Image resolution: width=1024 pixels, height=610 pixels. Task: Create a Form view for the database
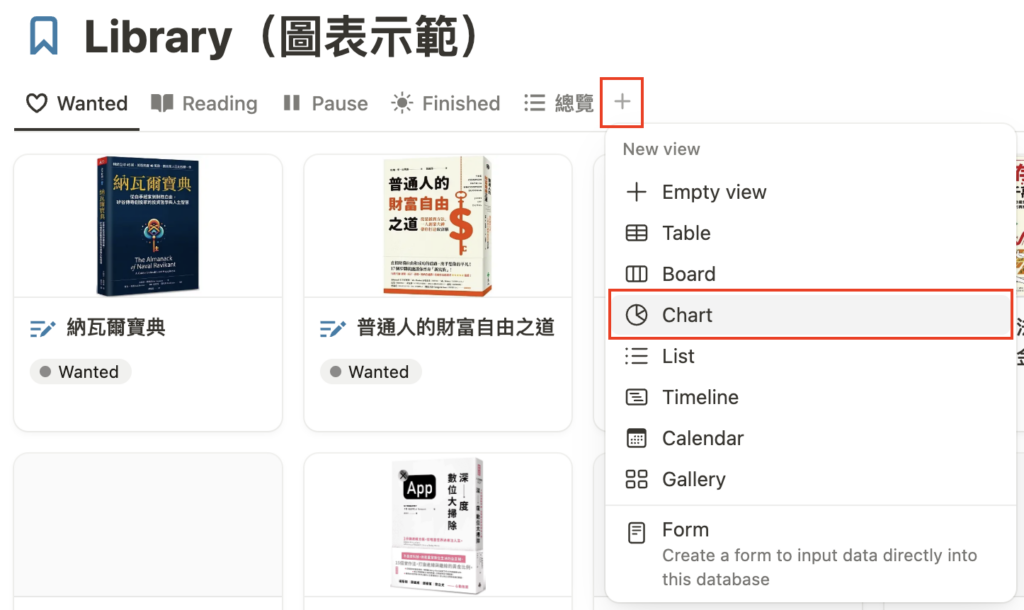click(685, 530)
